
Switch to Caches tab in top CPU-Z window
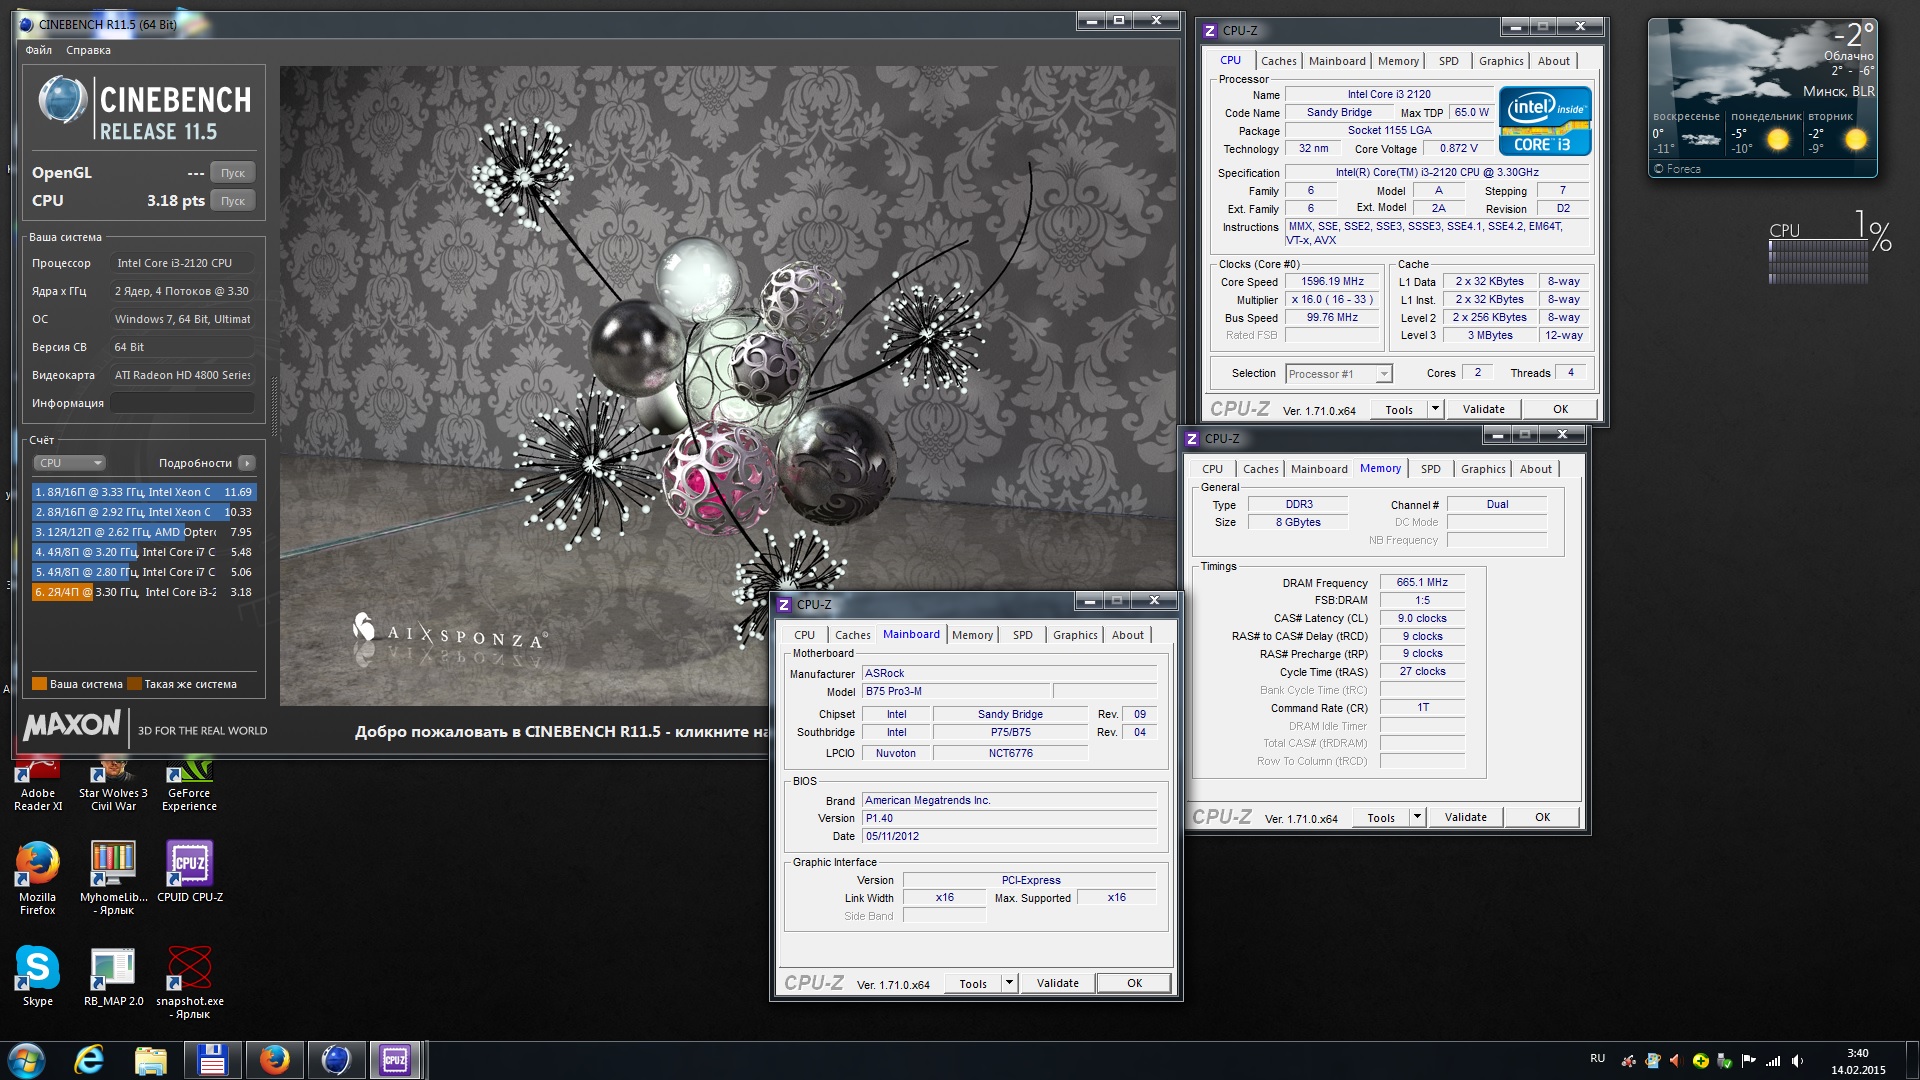[1278, 61]
